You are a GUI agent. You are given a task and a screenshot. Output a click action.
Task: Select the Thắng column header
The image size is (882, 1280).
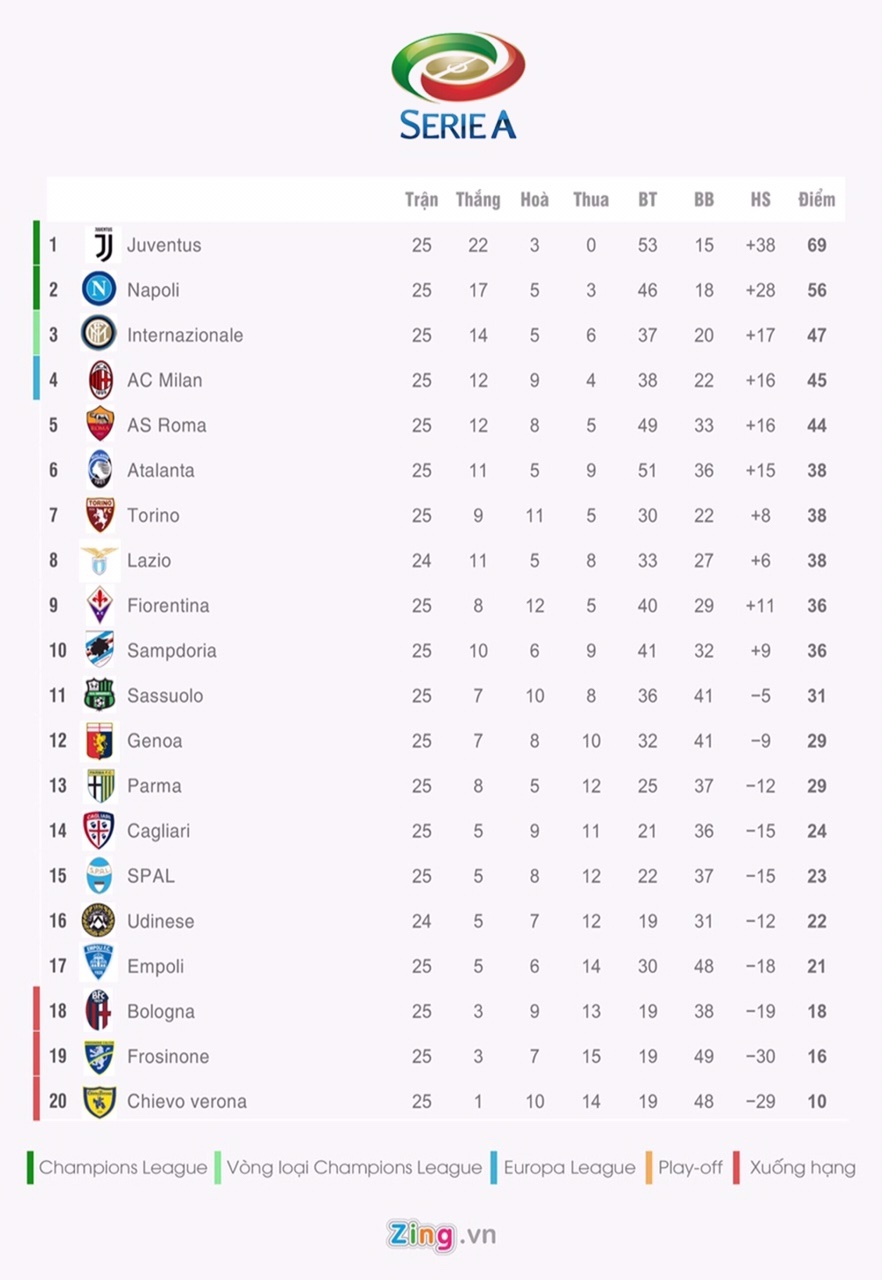click(478, 200)
